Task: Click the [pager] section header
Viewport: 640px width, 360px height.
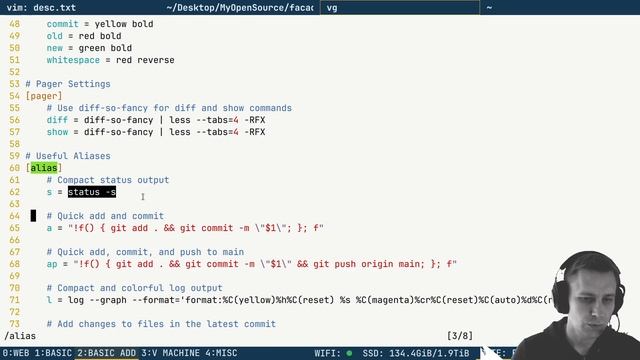Action: (x=44, y=96)
